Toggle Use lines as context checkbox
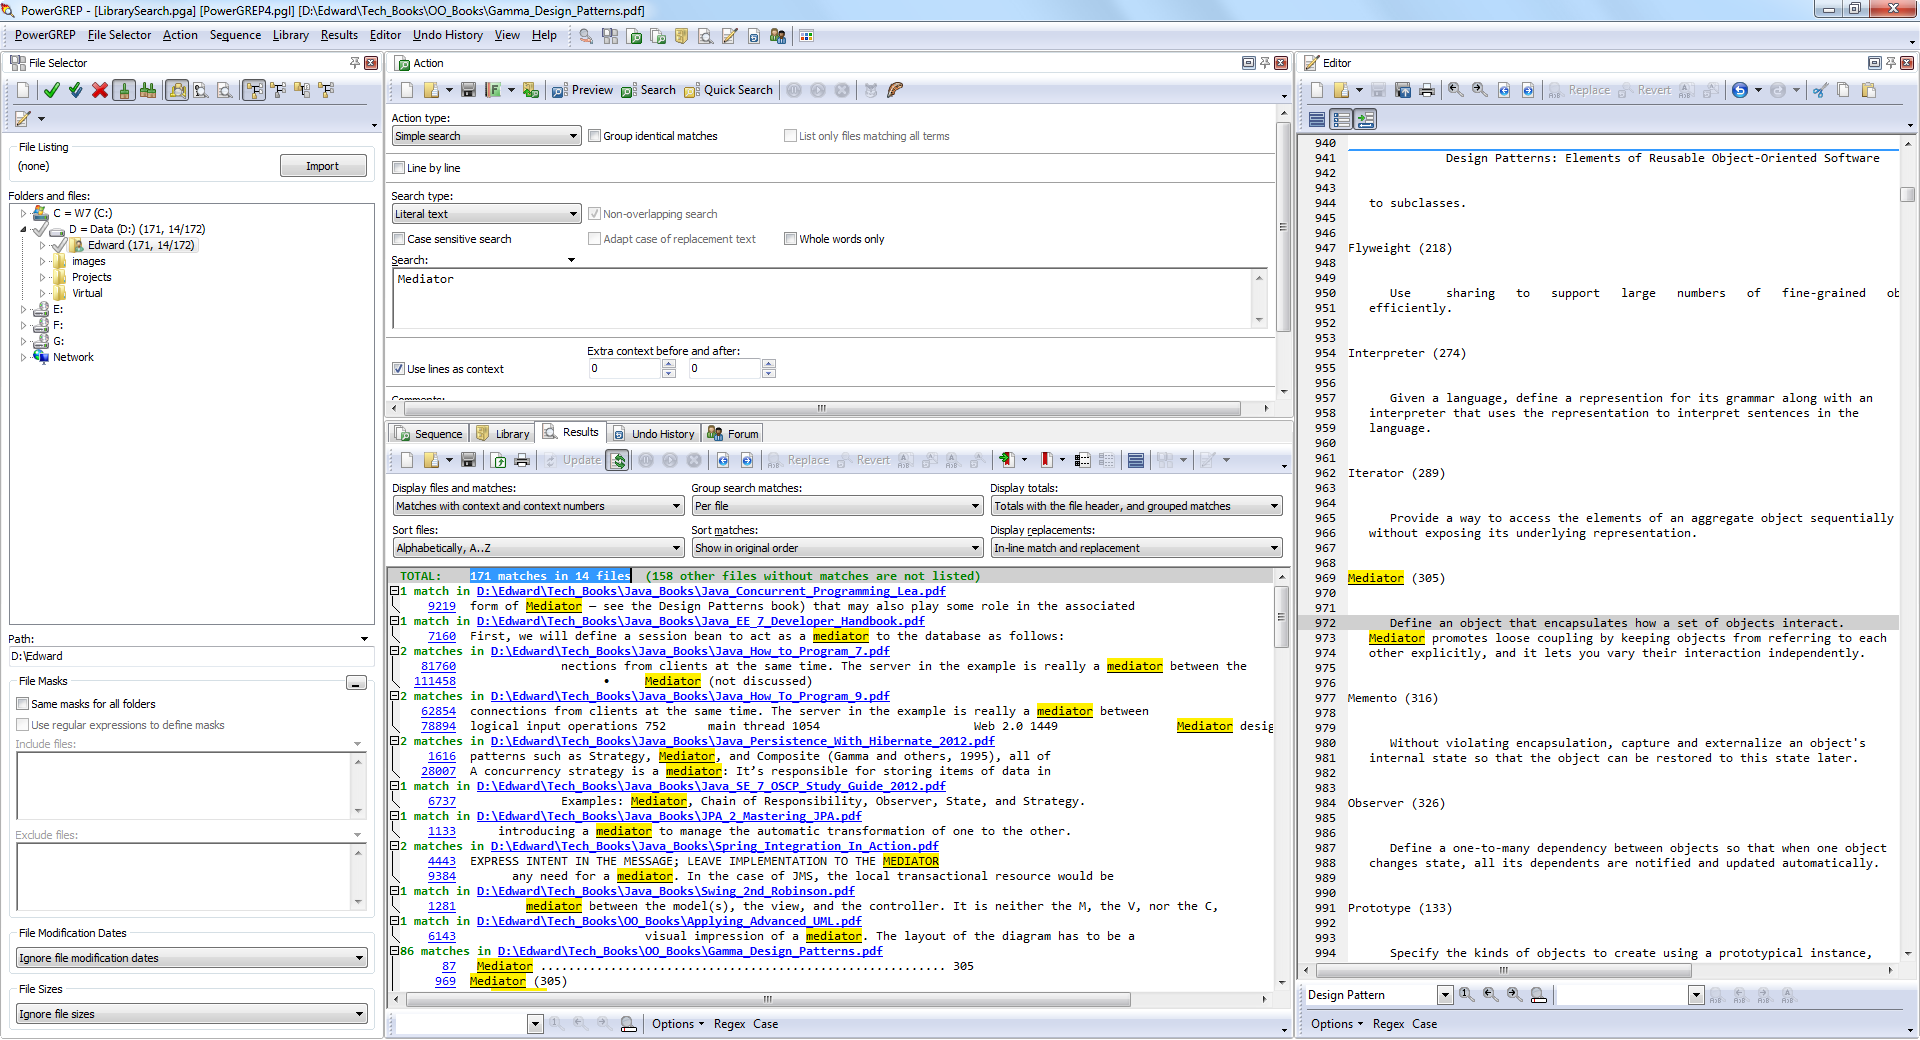1920x1040 pixels. [399, 369]
